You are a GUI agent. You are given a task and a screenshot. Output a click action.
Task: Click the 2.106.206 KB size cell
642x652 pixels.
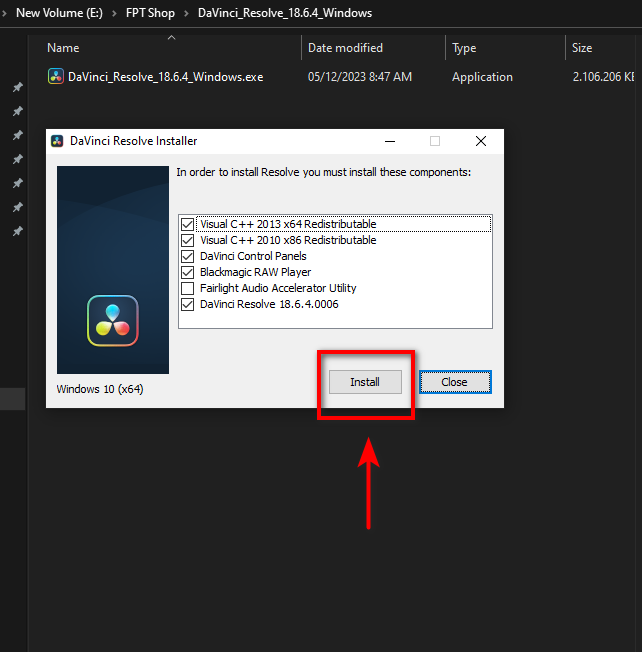point(603,77)
